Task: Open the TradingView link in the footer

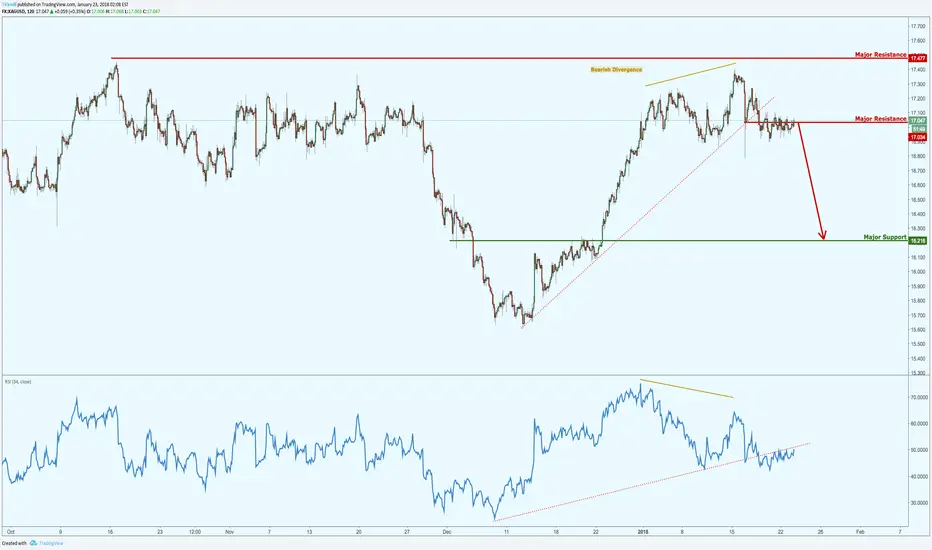Action: (x=51, y=543)
